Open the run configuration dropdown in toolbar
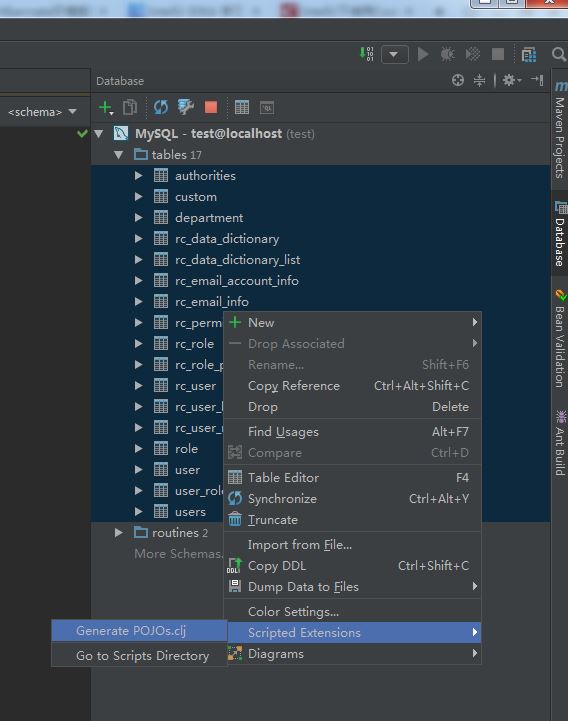Viewport: 568px width, 721px height. click(395, 55)
